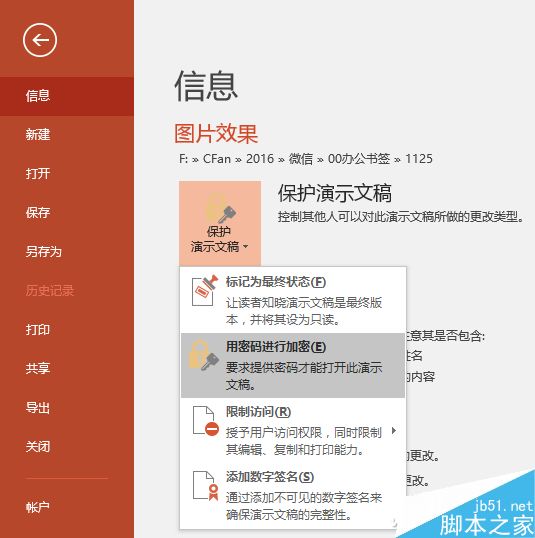Viewport: 535px width, 538px height.
Task: Click the 保护演示文稿 section heading
Action: click(x=335, y=193)
